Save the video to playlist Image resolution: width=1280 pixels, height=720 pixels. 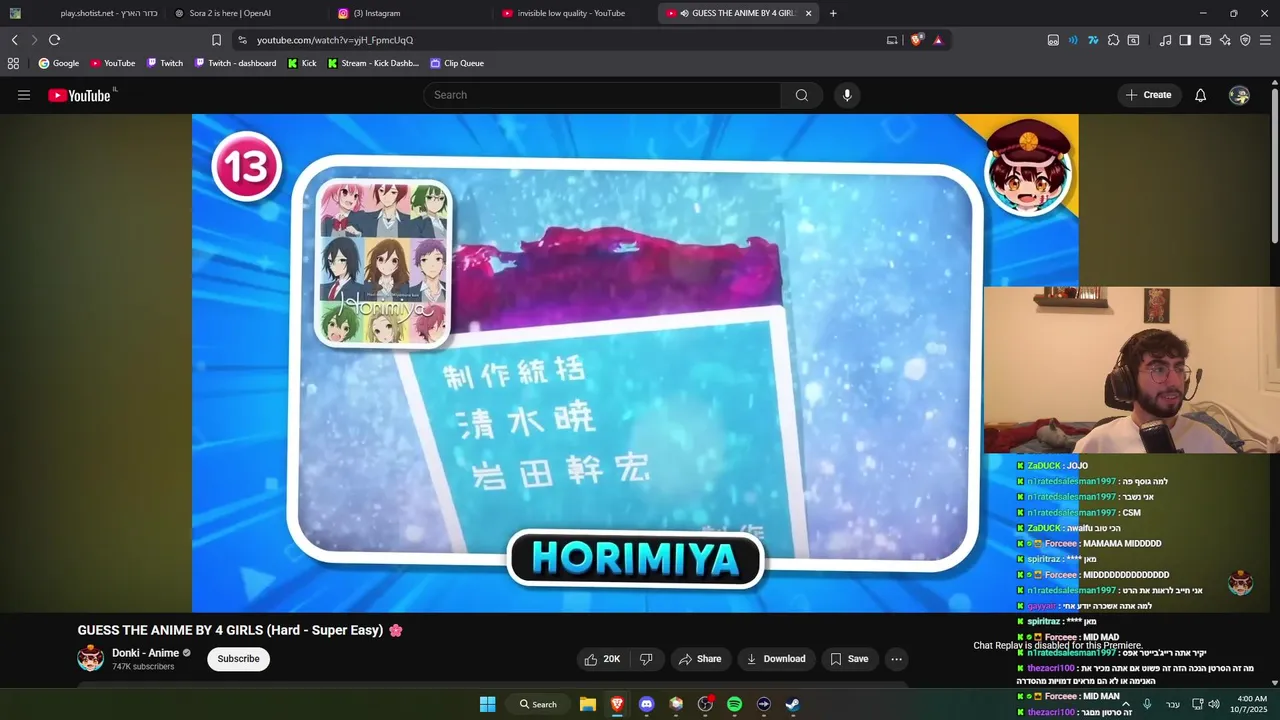850,659
